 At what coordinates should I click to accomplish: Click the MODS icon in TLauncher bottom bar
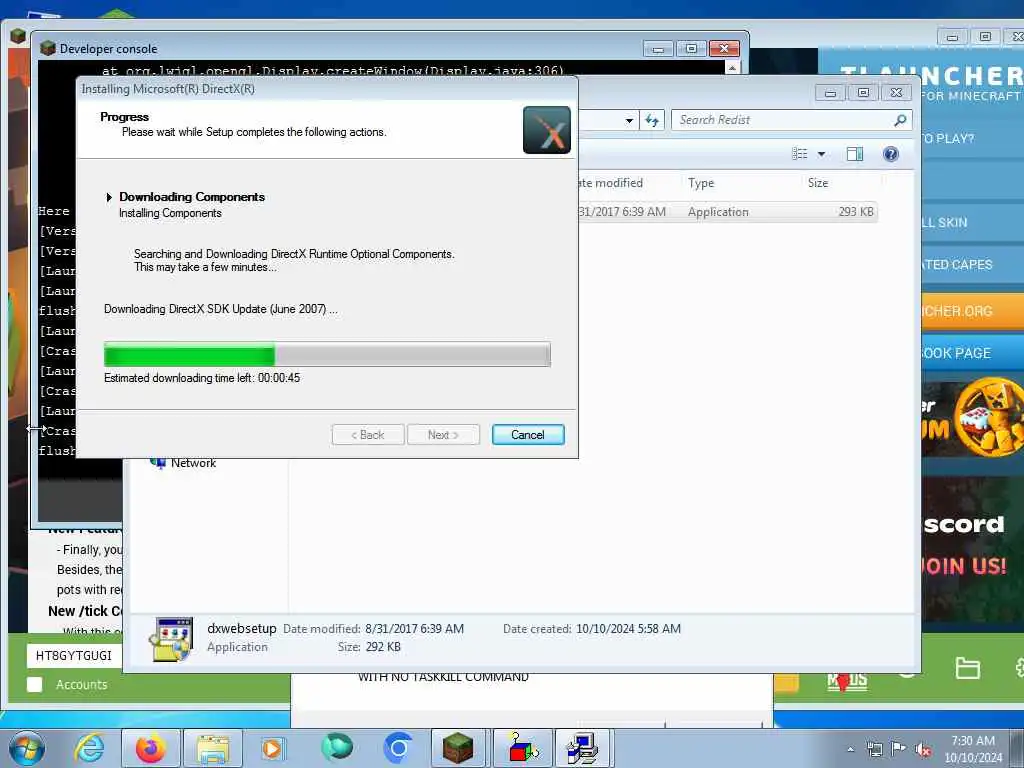[x=847, y=680]
